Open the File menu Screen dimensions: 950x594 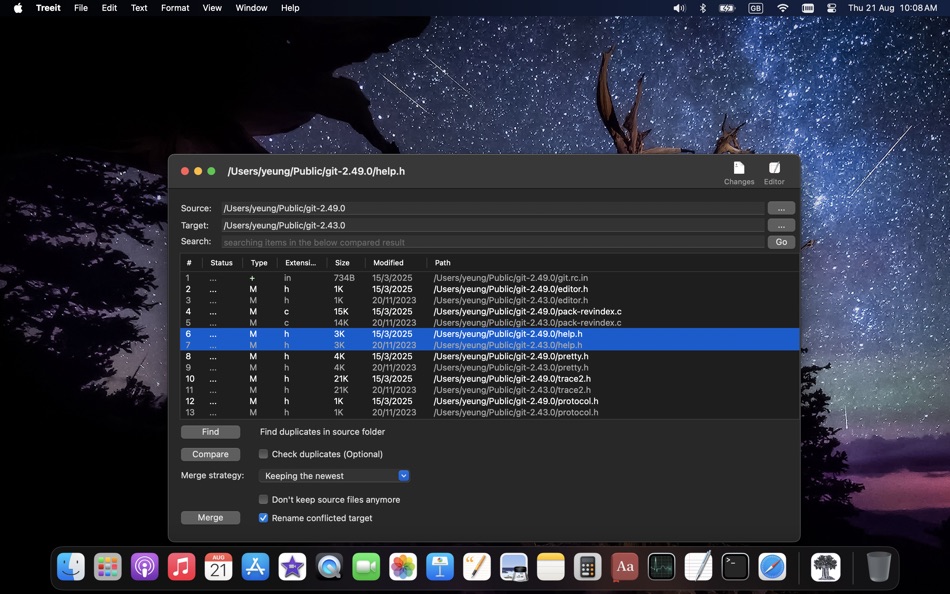click(81, 8)
